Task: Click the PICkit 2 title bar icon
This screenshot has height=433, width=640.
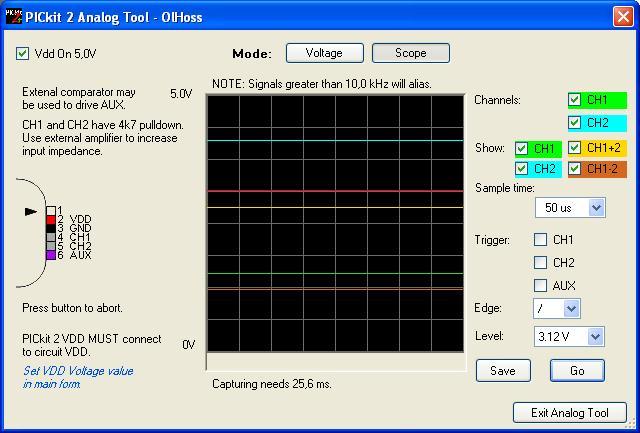Action: [13, 17]
